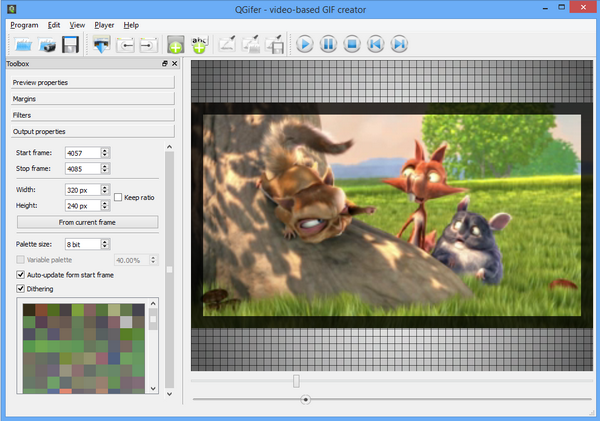600x421 pixels.
Task: Click the Insert text 'abc' icon
Action: tap(199, 44)
